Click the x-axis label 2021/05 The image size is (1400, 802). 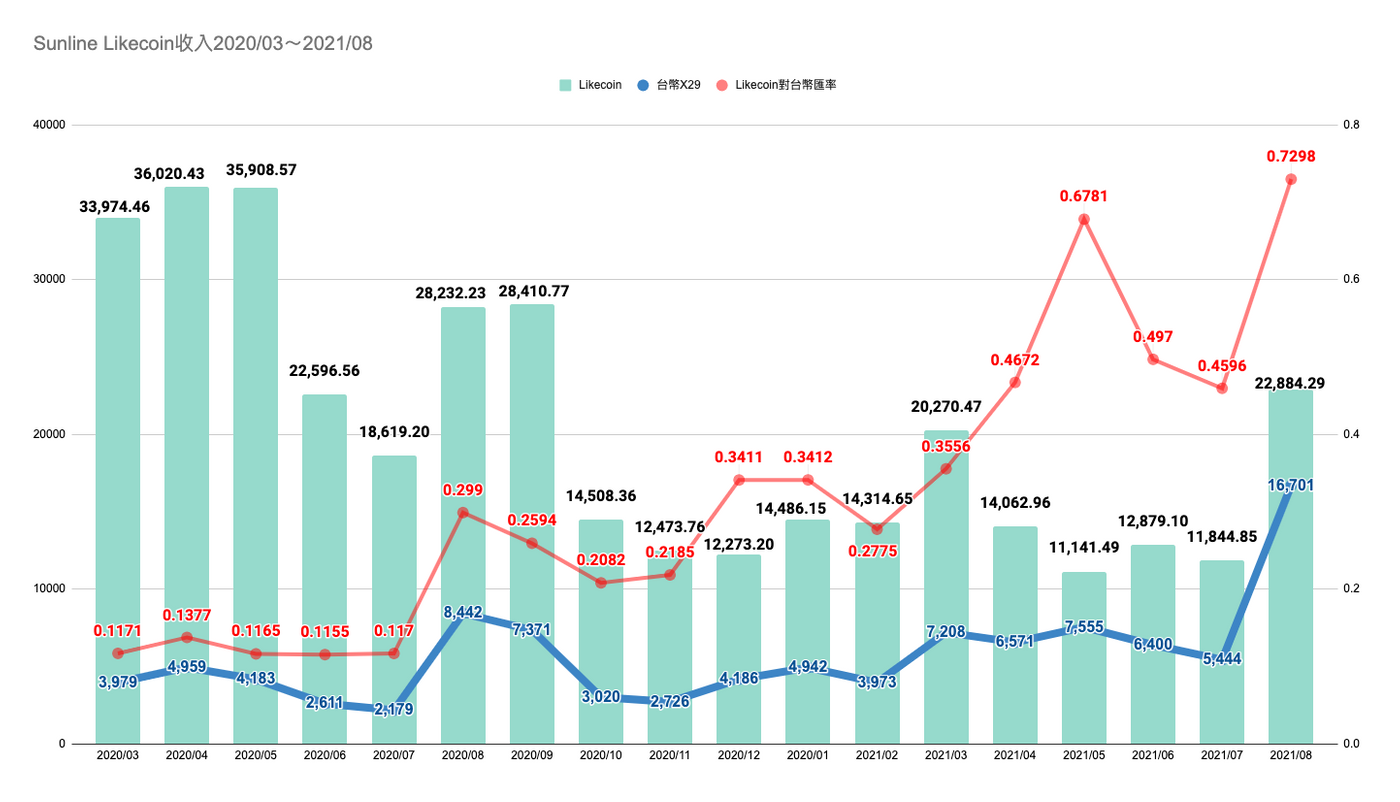pos(1084,757)
